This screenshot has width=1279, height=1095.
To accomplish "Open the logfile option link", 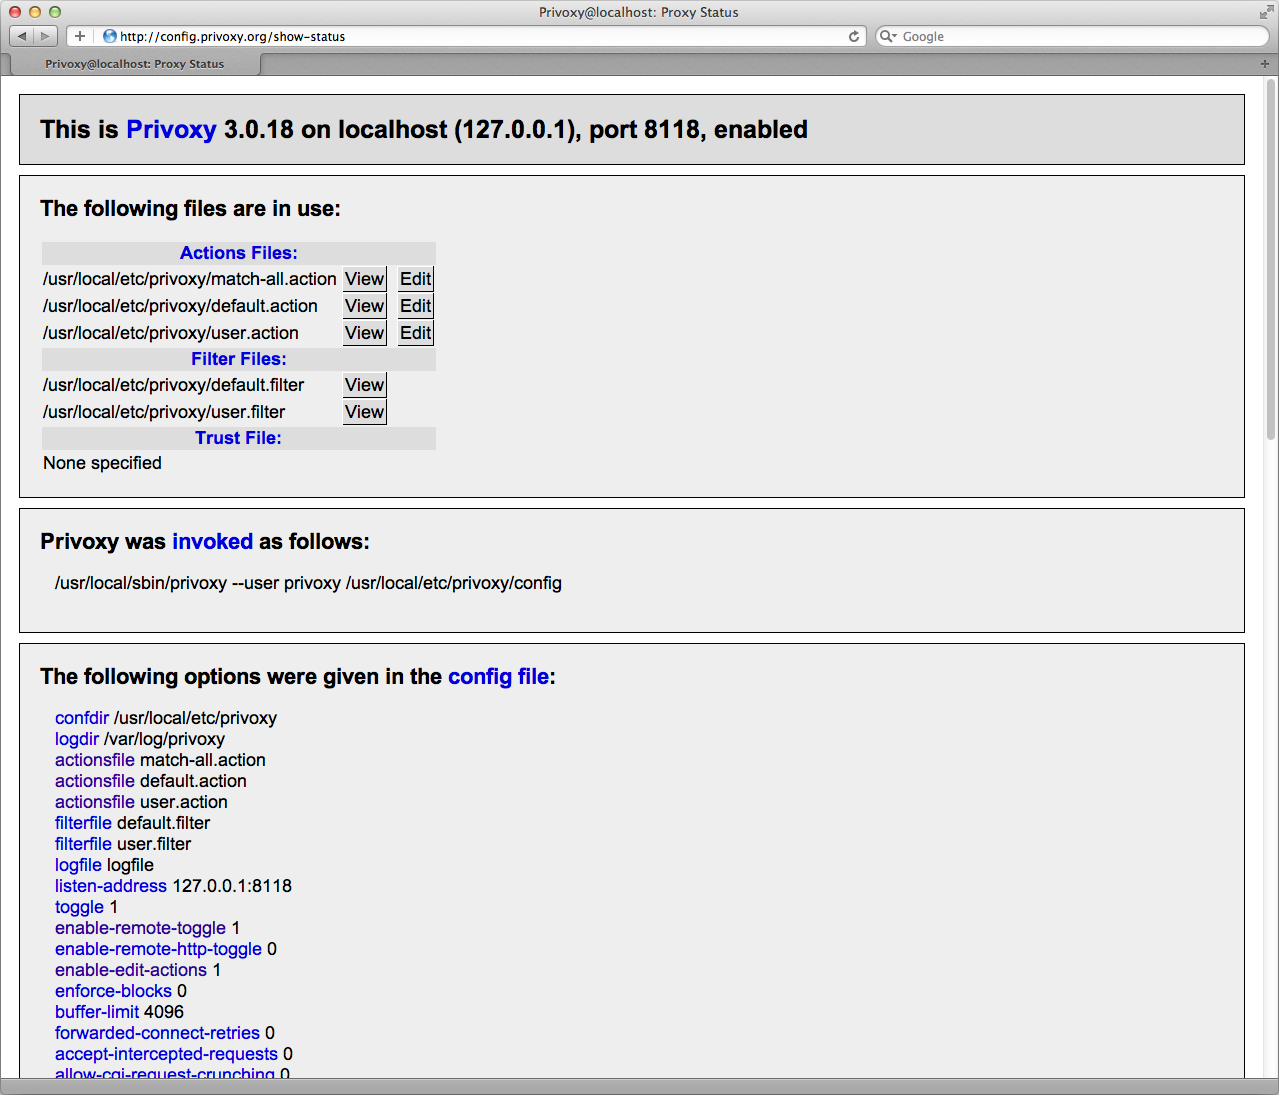I will (x=78, y=865).
